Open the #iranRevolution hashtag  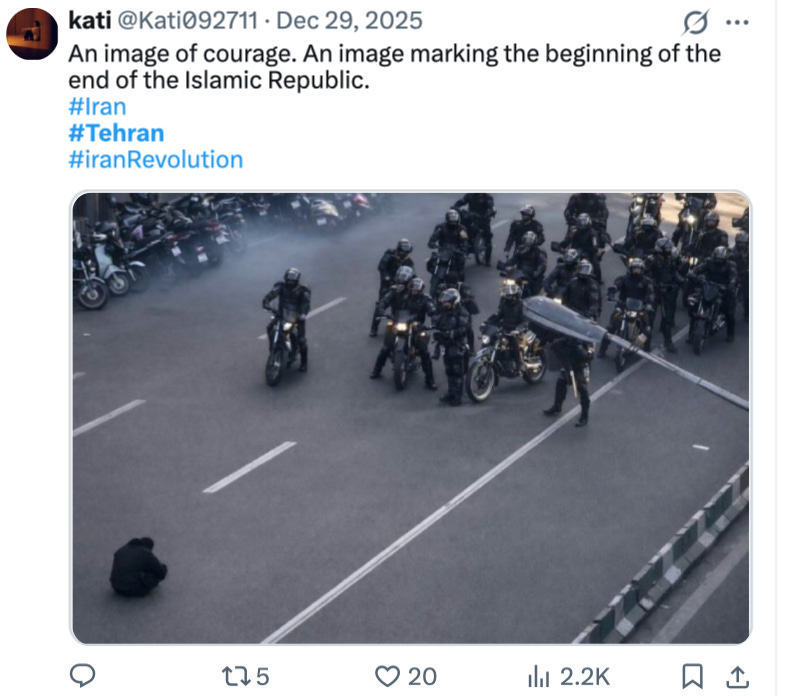[x=154, y=159]
